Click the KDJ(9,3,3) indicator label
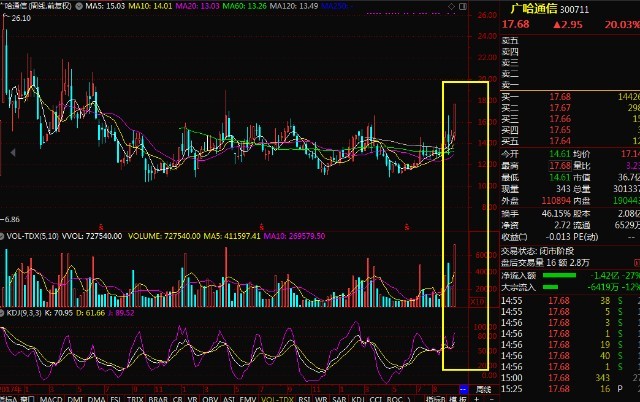 tap(30, 313)
